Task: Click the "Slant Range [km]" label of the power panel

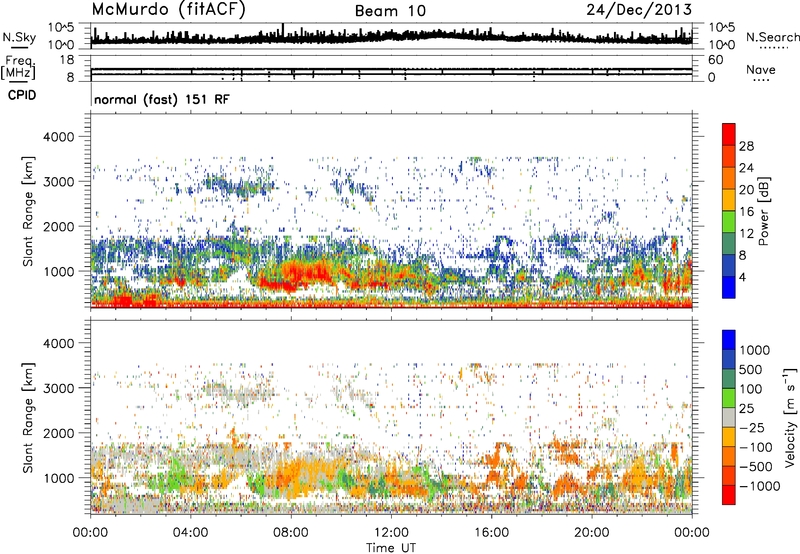Action: click(x=28, y=211)
